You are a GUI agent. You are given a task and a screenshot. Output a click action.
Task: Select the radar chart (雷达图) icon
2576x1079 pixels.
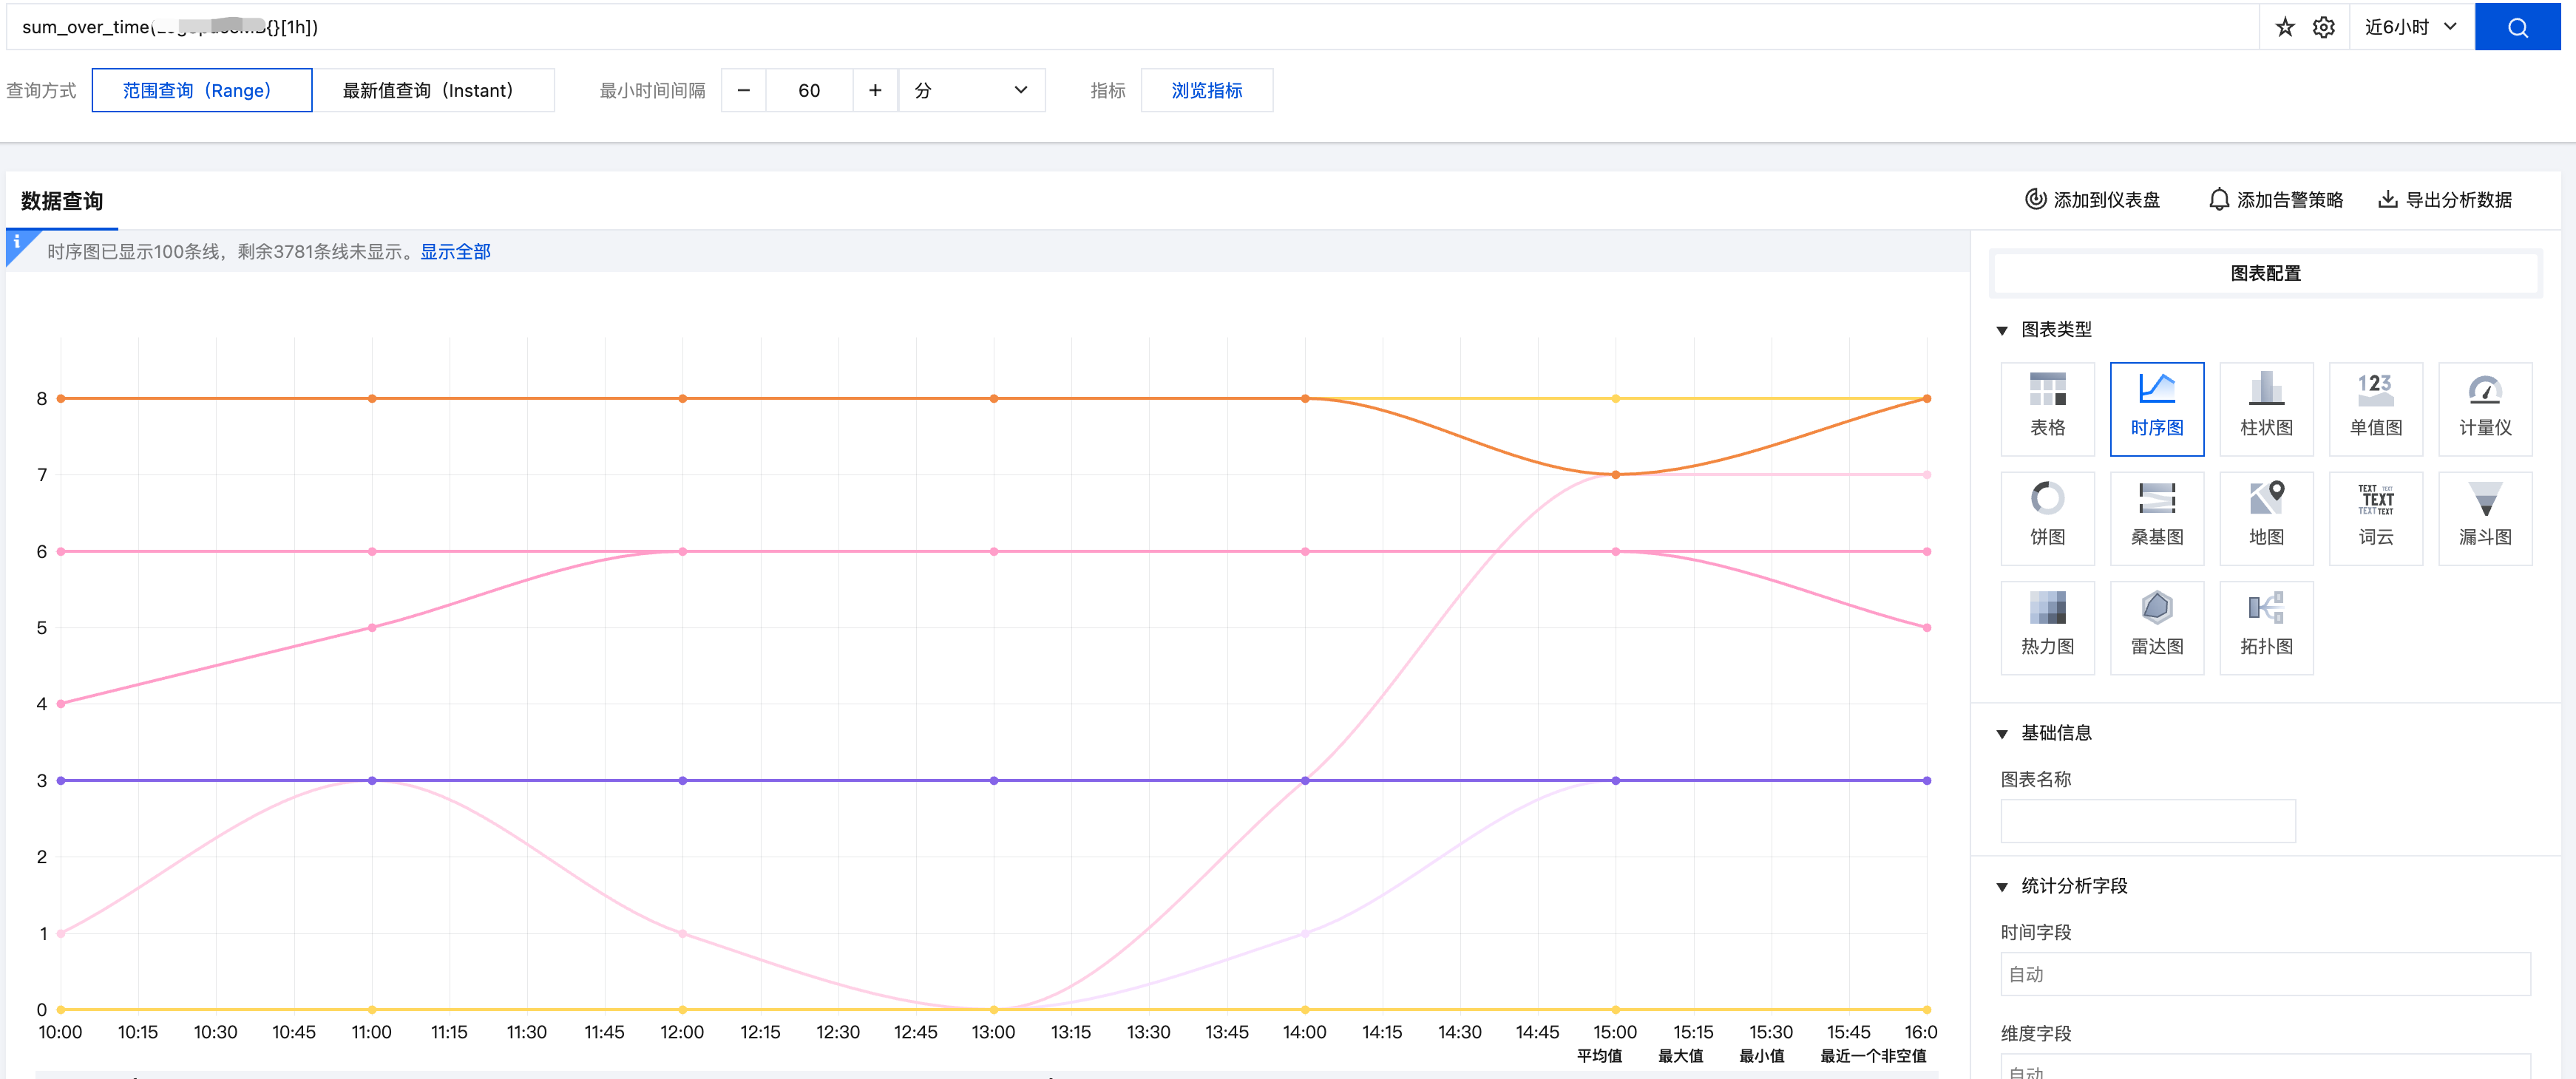pyautogui.click(x=2156, y=626)
